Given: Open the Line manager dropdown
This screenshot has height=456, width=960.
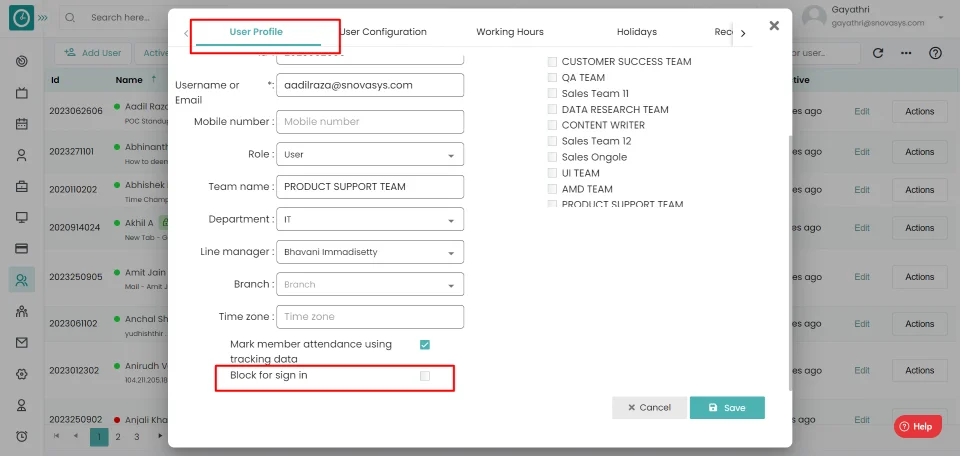Looking at the screenshot, I should pyautogui.click(x=370, y=252).
